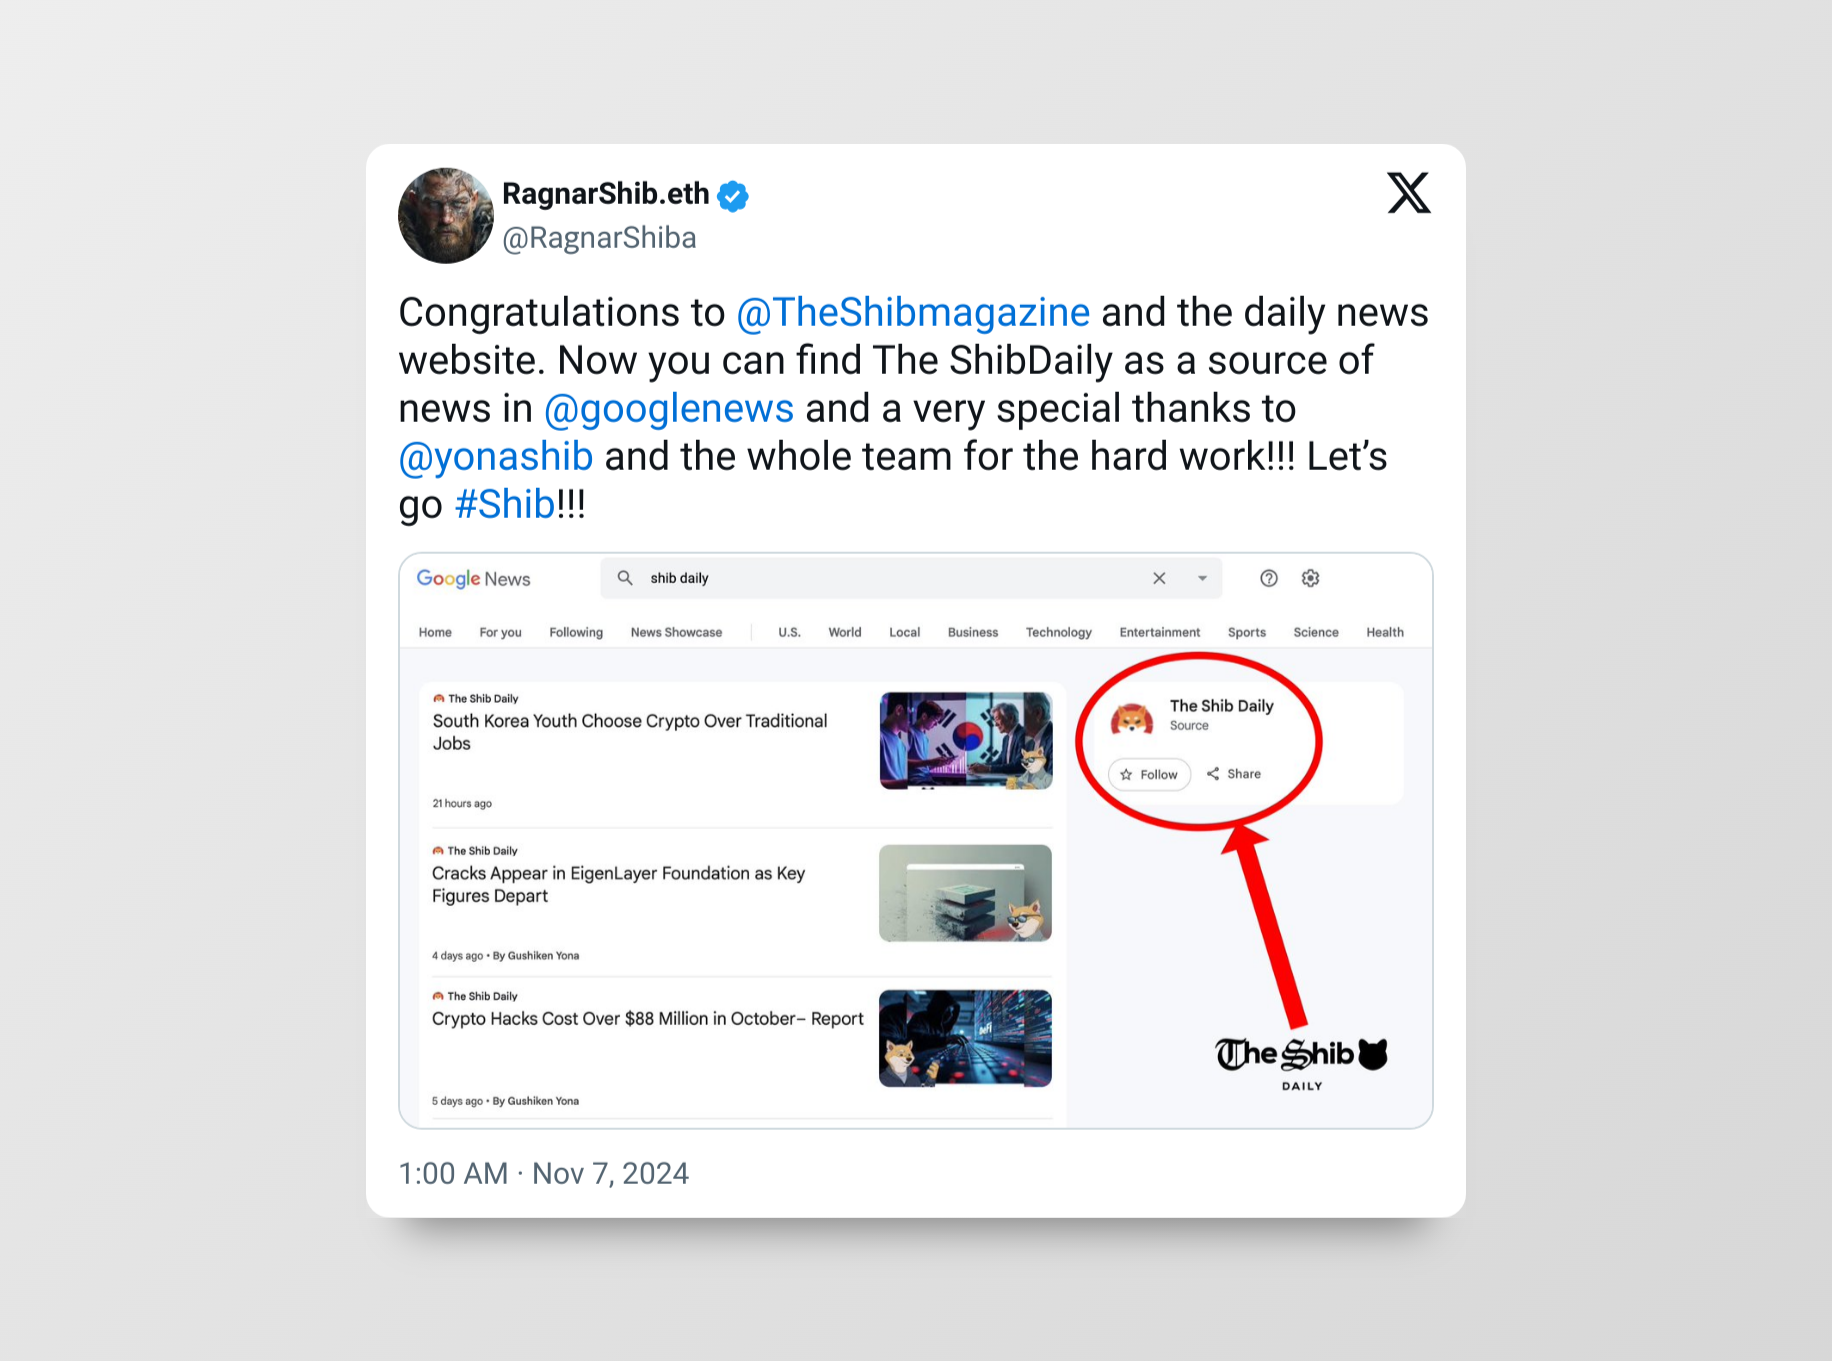Image resolution: width=1832 pixels, height=1361 pixels.
Task: Expand the search options dropdown arrow
Action: pyautogui.click(x=1202, y=578)
